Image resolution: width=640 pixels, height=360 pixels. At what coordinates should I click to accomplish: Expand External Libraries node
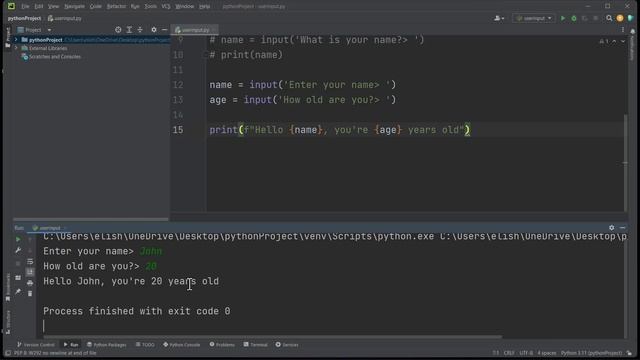click(x=16, y=48)
